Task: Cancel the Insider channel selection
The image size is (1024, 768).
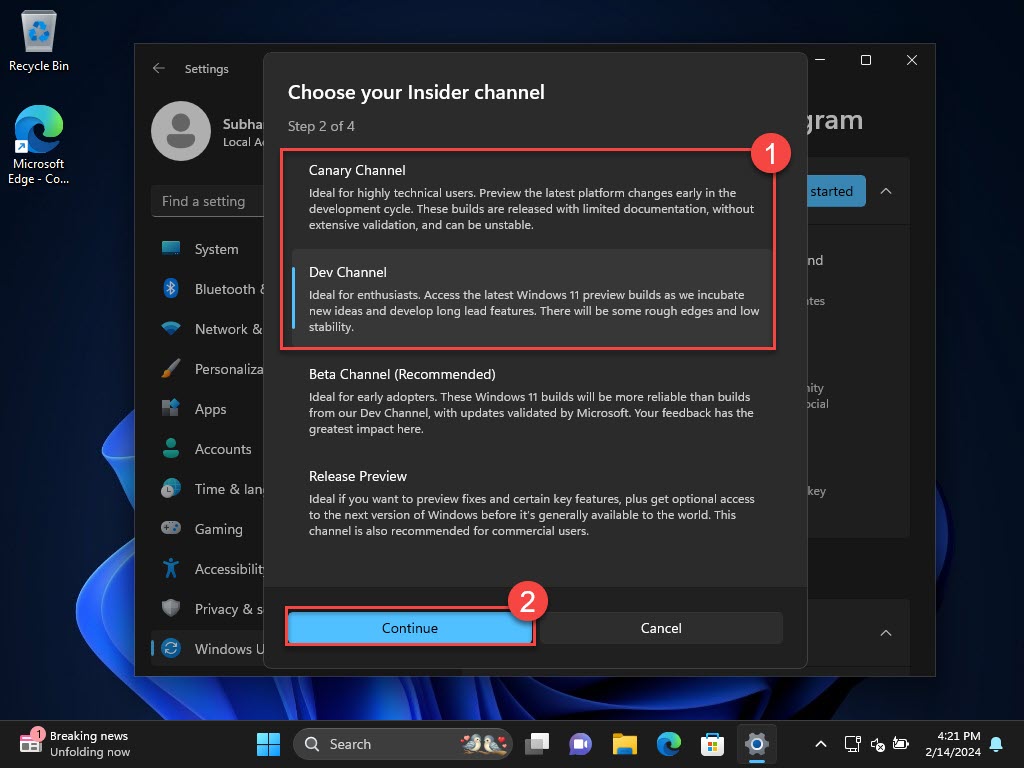Action: click(x=661, y=628)
